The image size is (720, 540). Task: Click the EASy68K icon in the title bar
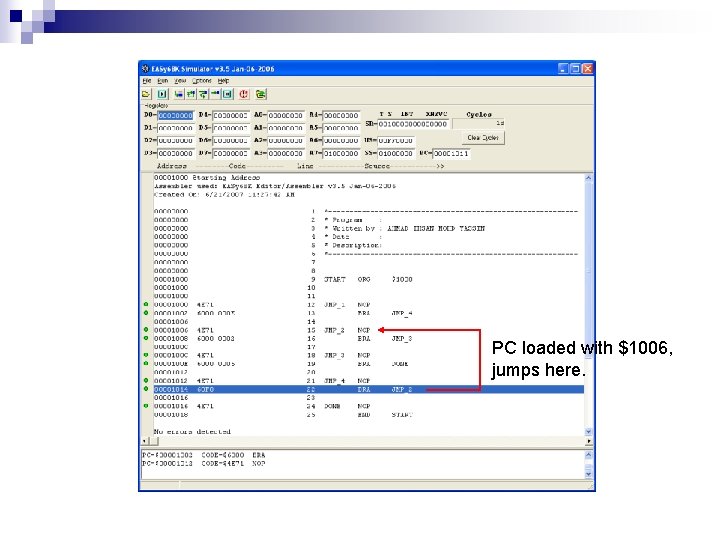(x=146, y=69)
